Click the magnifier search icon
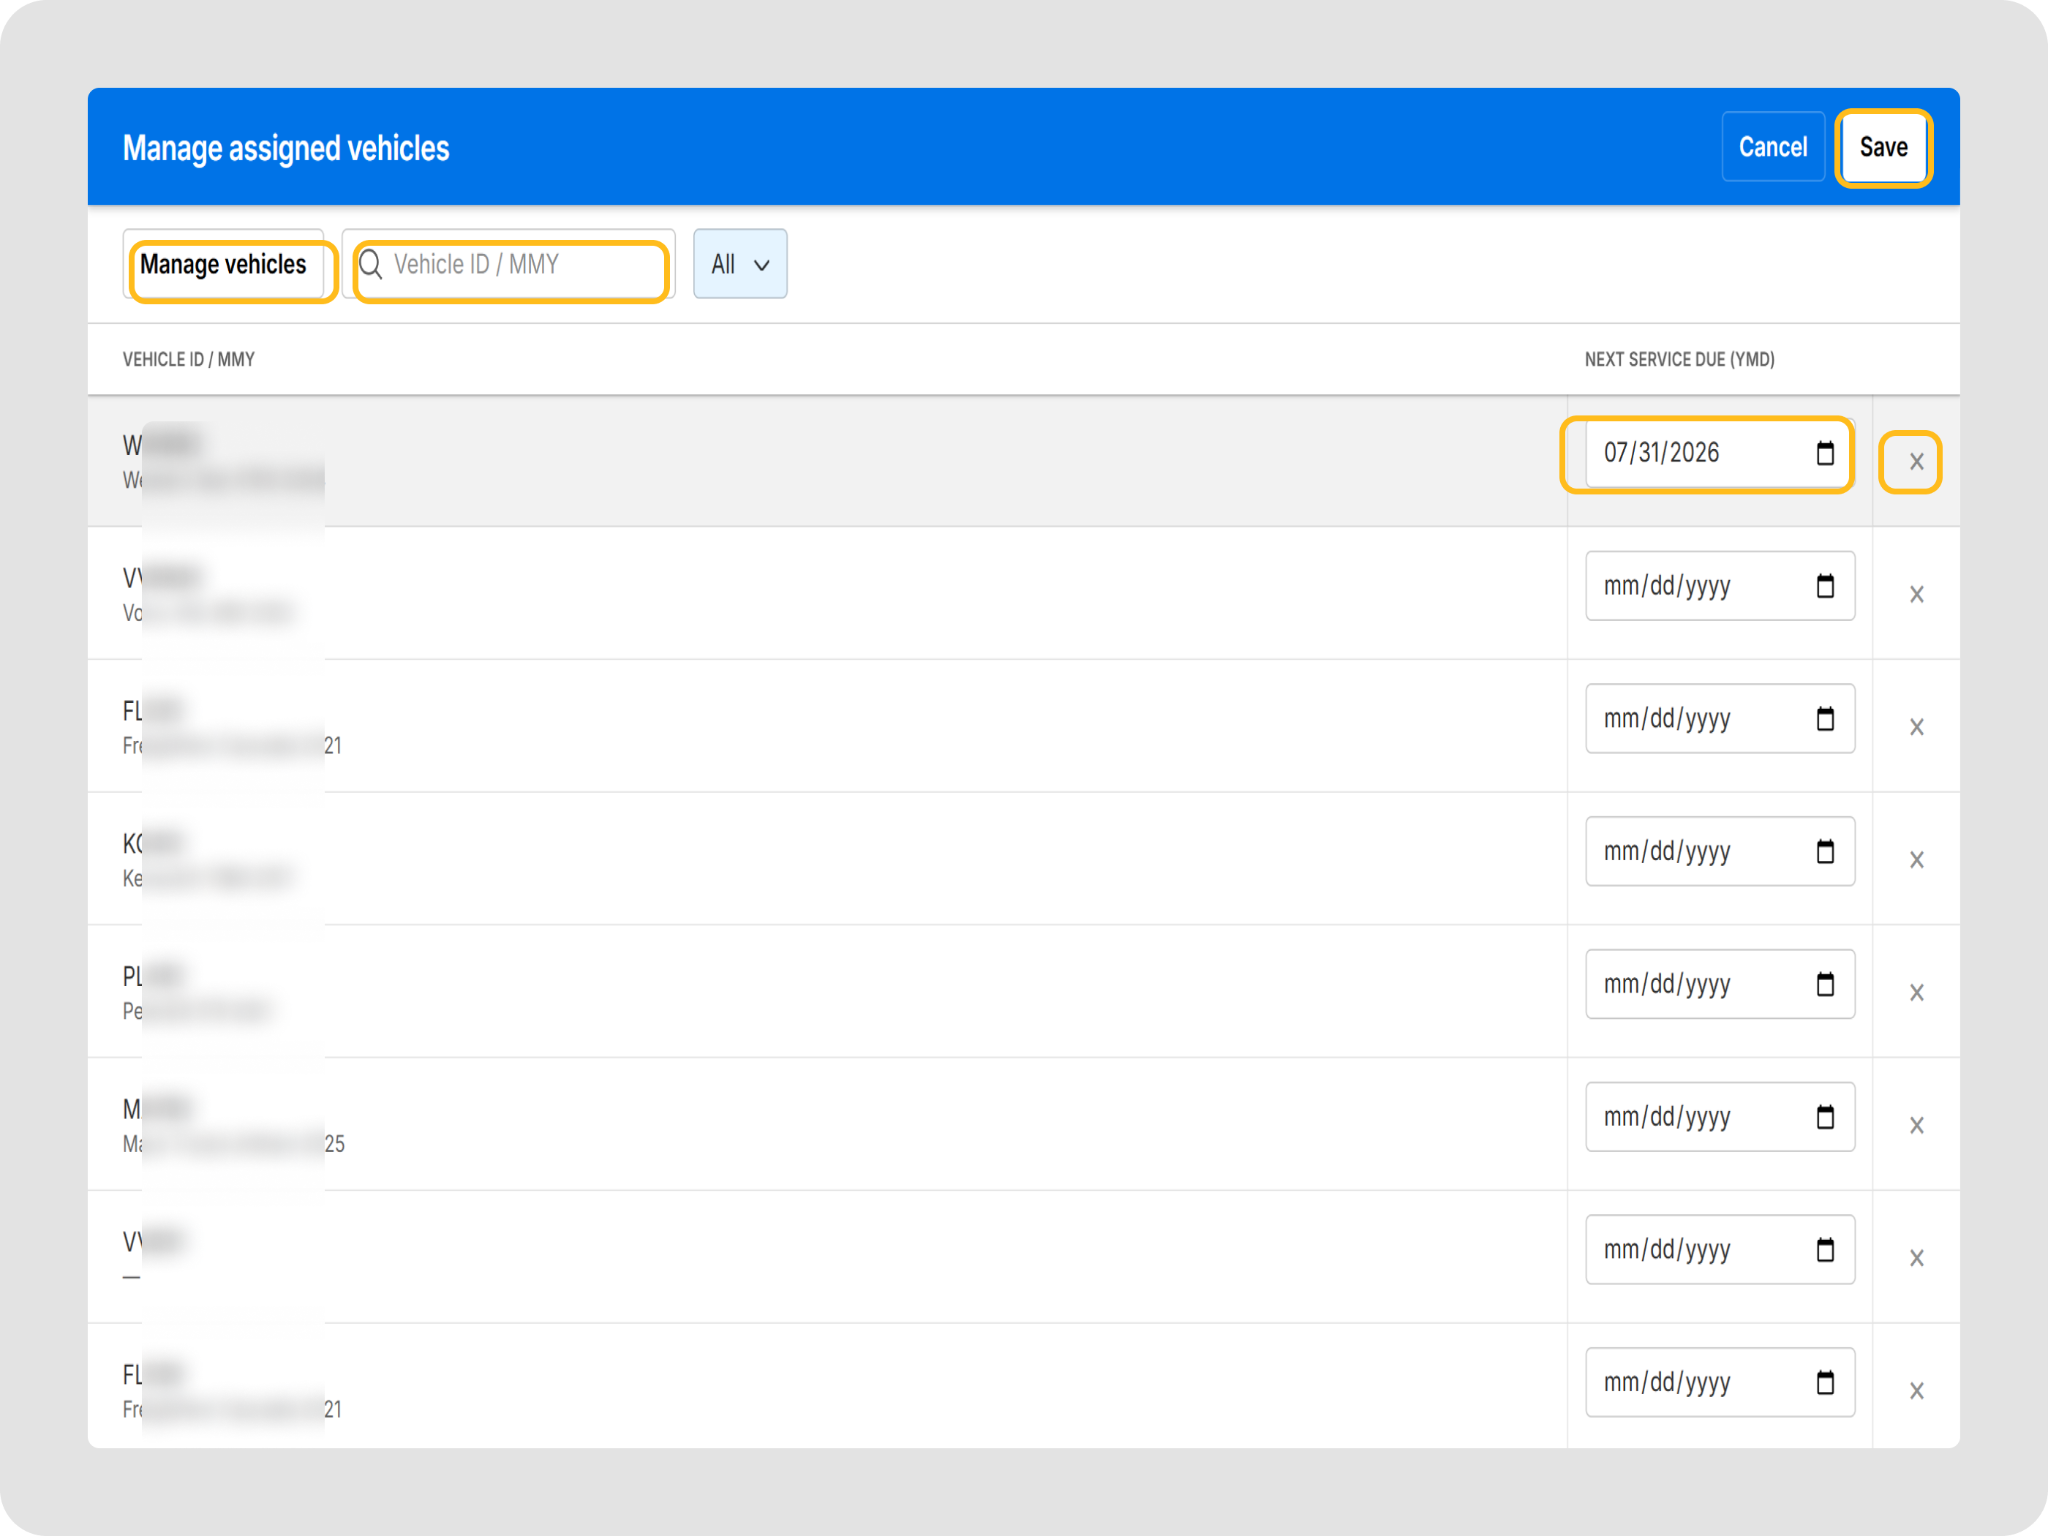Image resolution: width=2048 pixels, height=1536 pixels. pos(370,264)
